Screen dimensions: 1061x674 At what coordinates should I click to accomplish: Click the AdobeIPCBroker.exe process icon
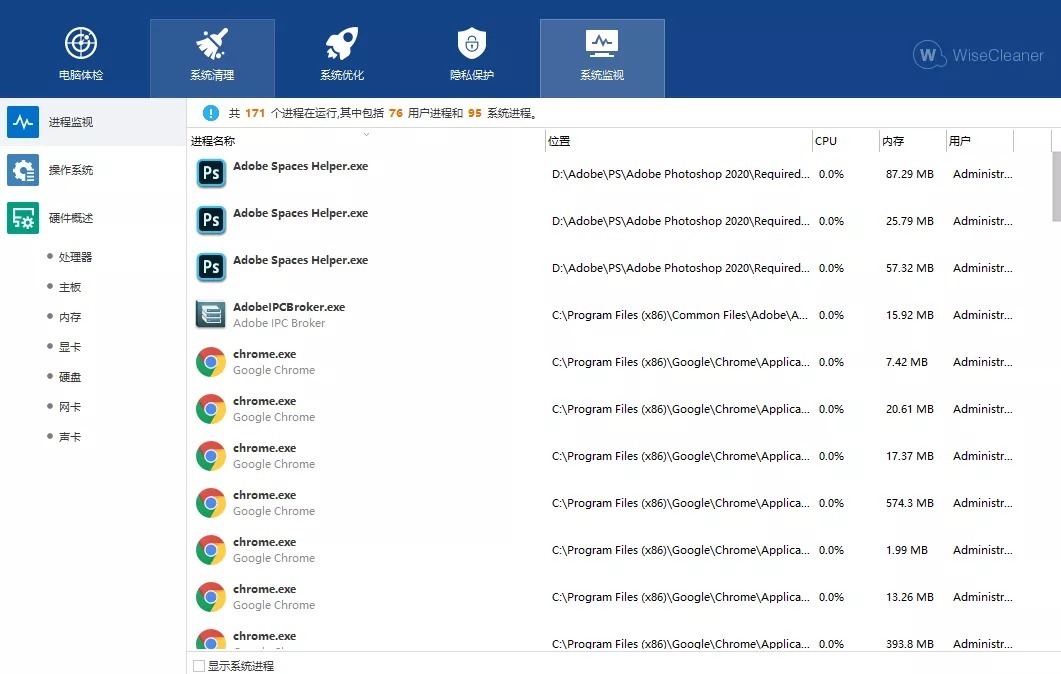coord(211,315)
